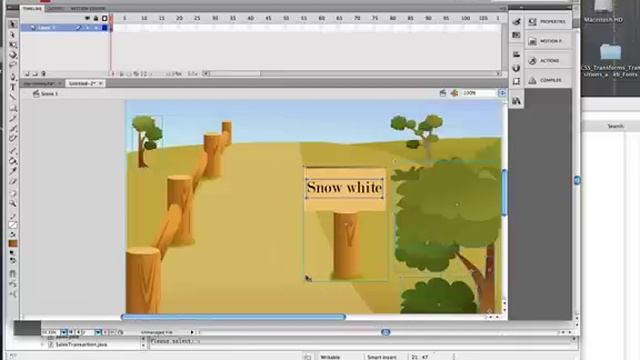Select the Free Transform tool
640x360 pixels.
point(13,44)
